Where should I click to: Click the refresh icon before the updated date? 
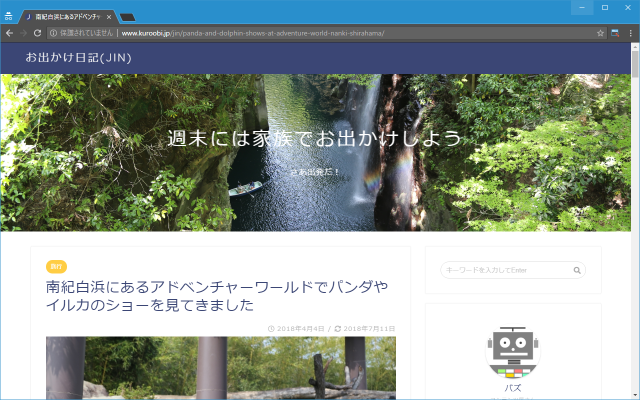tap(338, 329)
